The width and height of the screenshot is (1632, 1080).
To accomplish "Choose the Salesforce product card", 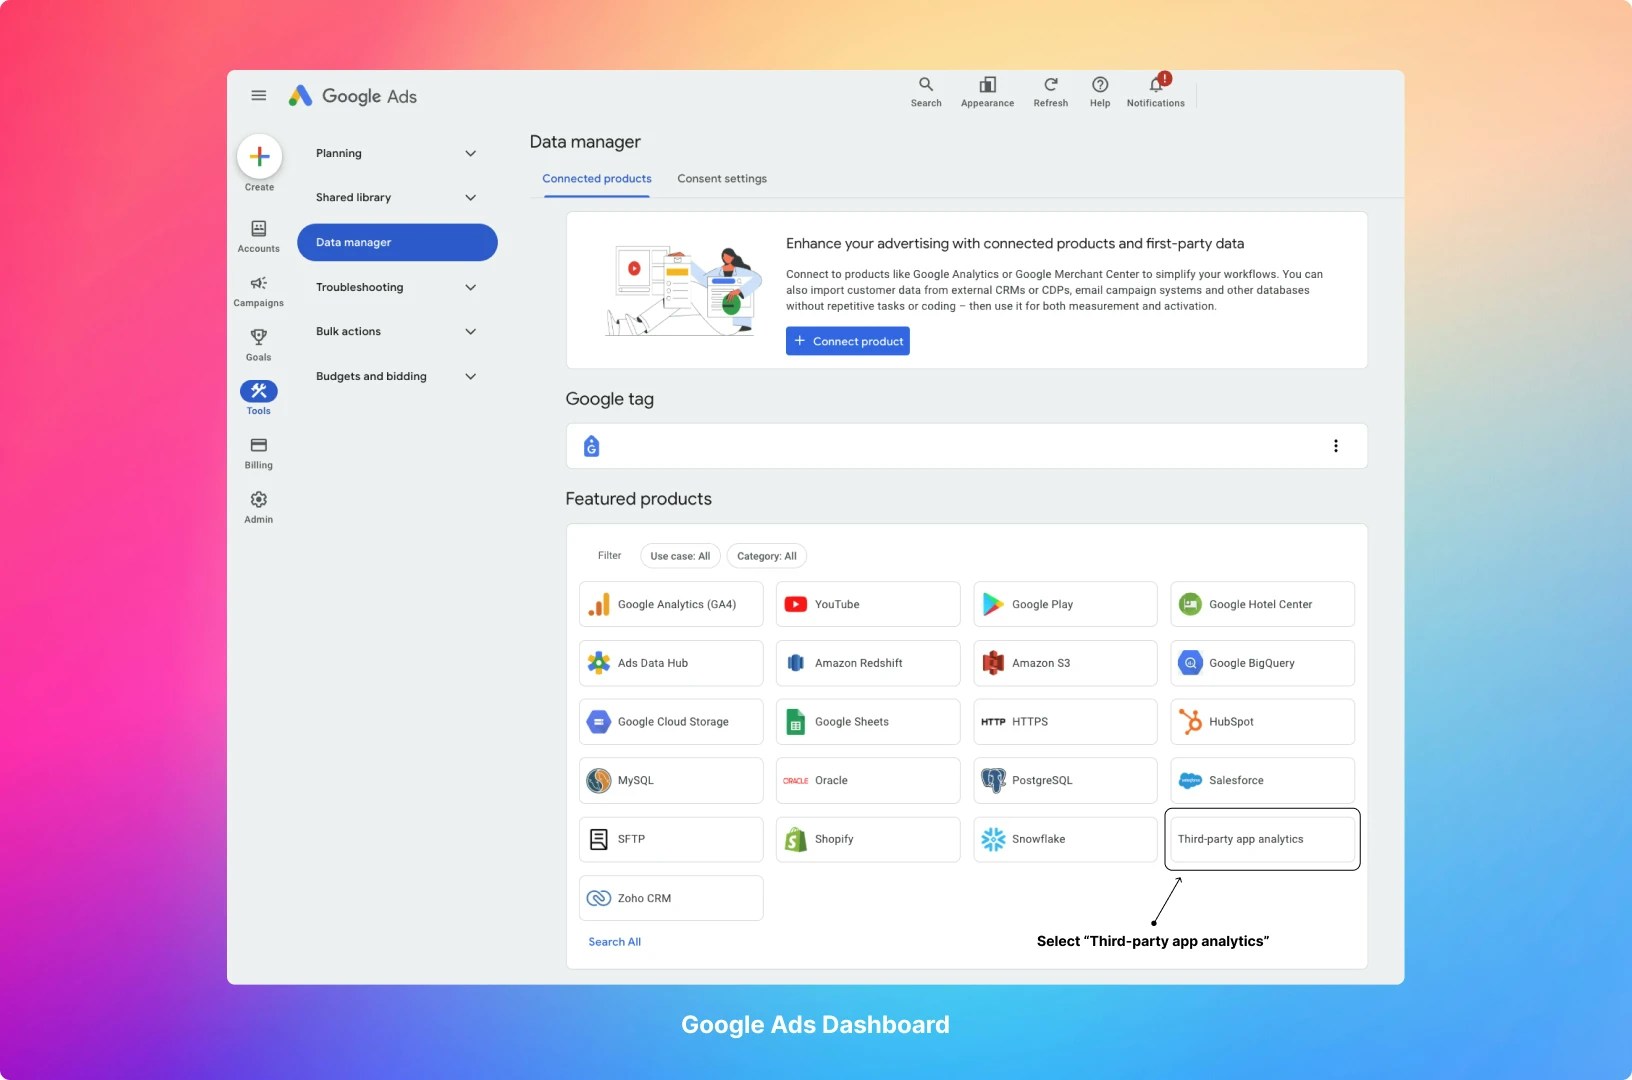I will (x=1262, y=780).
